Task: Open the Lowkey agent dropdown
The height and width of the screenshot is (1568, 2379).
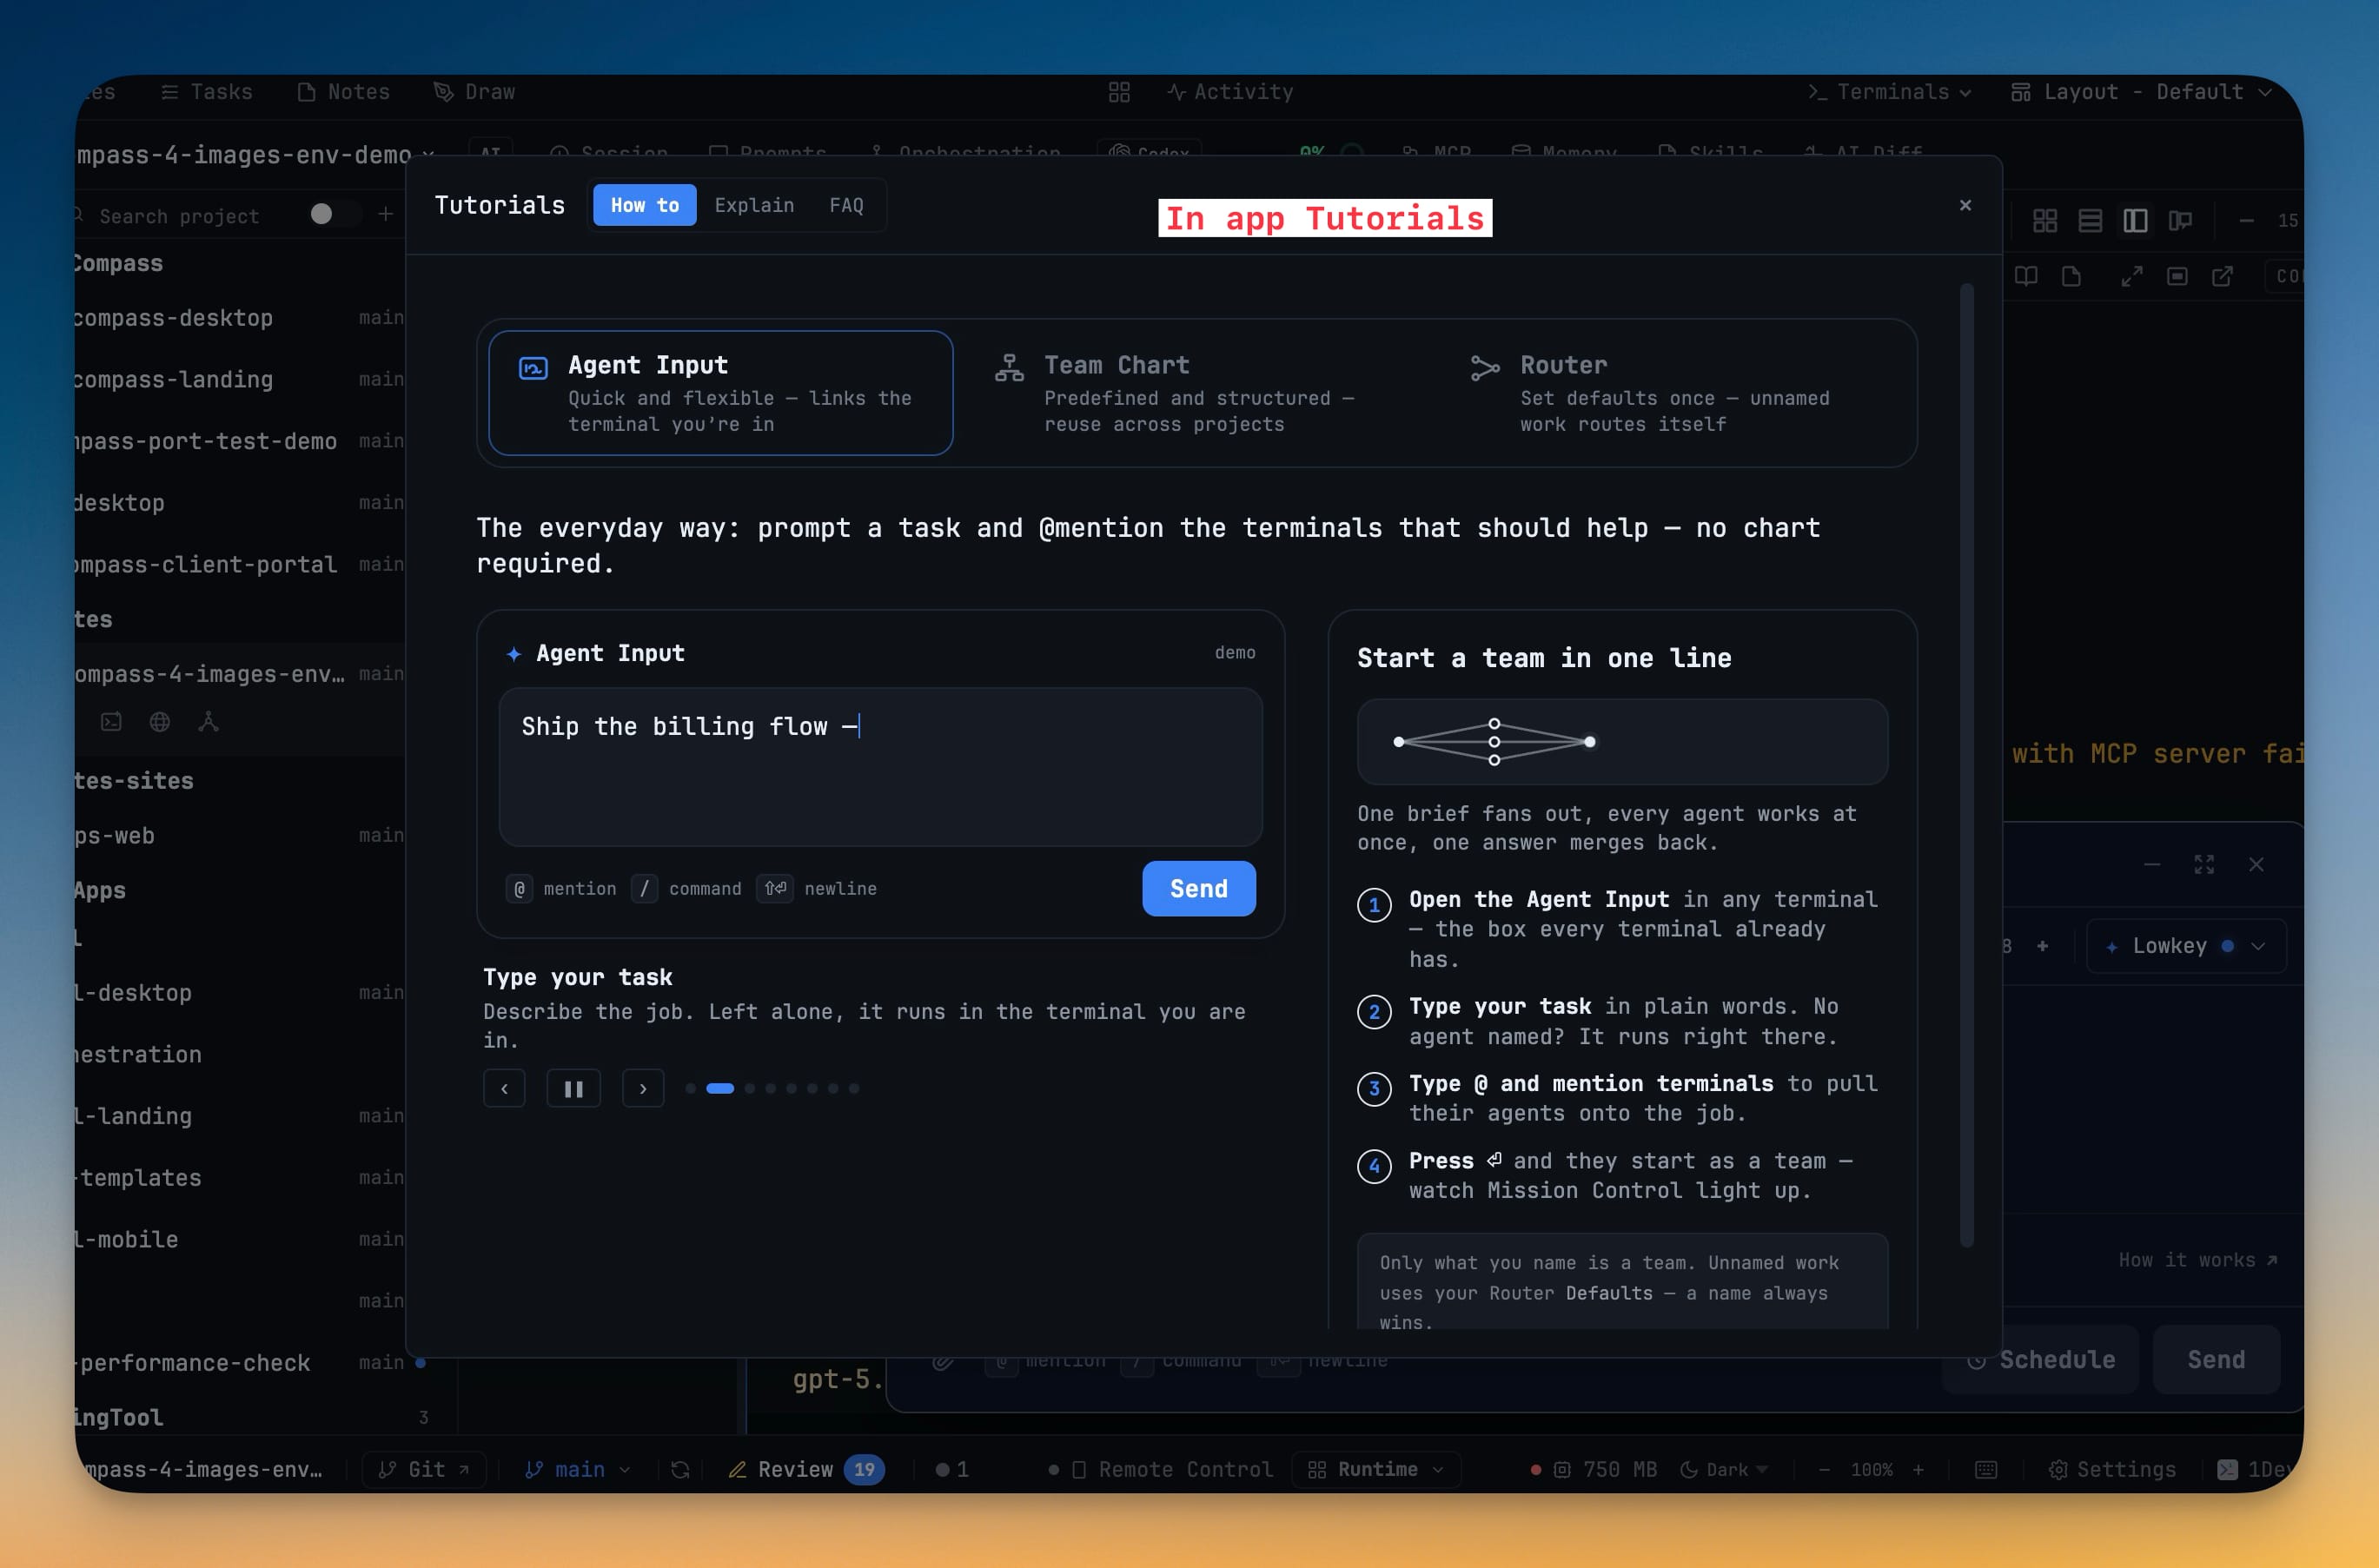Action: 2186,946
